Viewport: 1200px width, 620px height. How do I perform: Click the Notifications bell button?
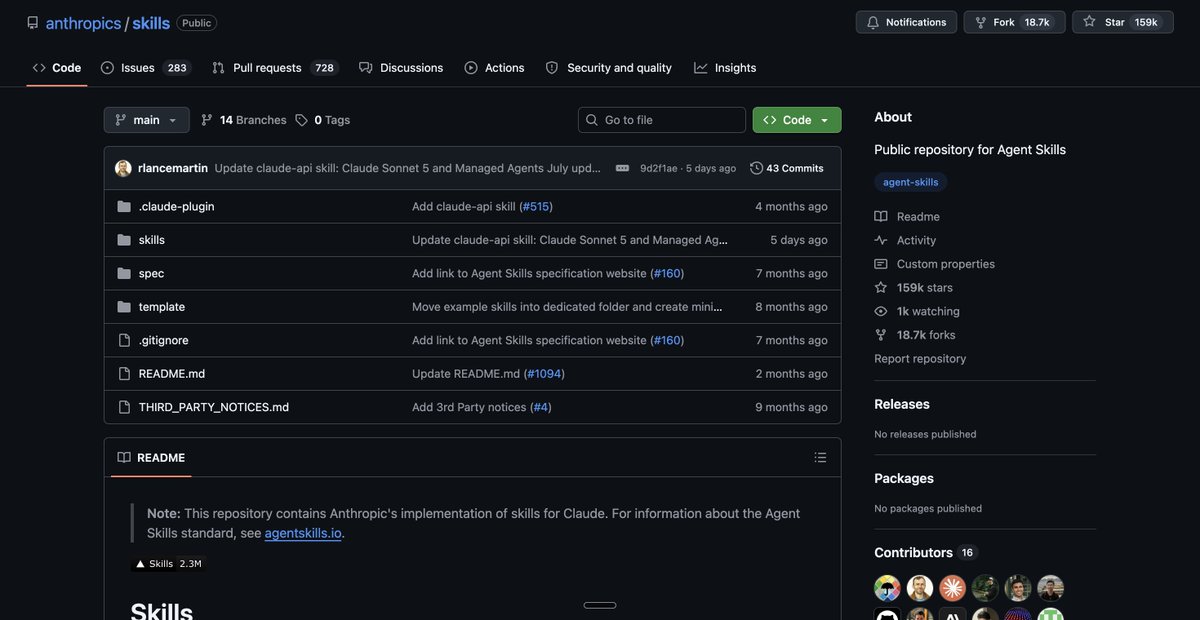(x=906, y=22)
